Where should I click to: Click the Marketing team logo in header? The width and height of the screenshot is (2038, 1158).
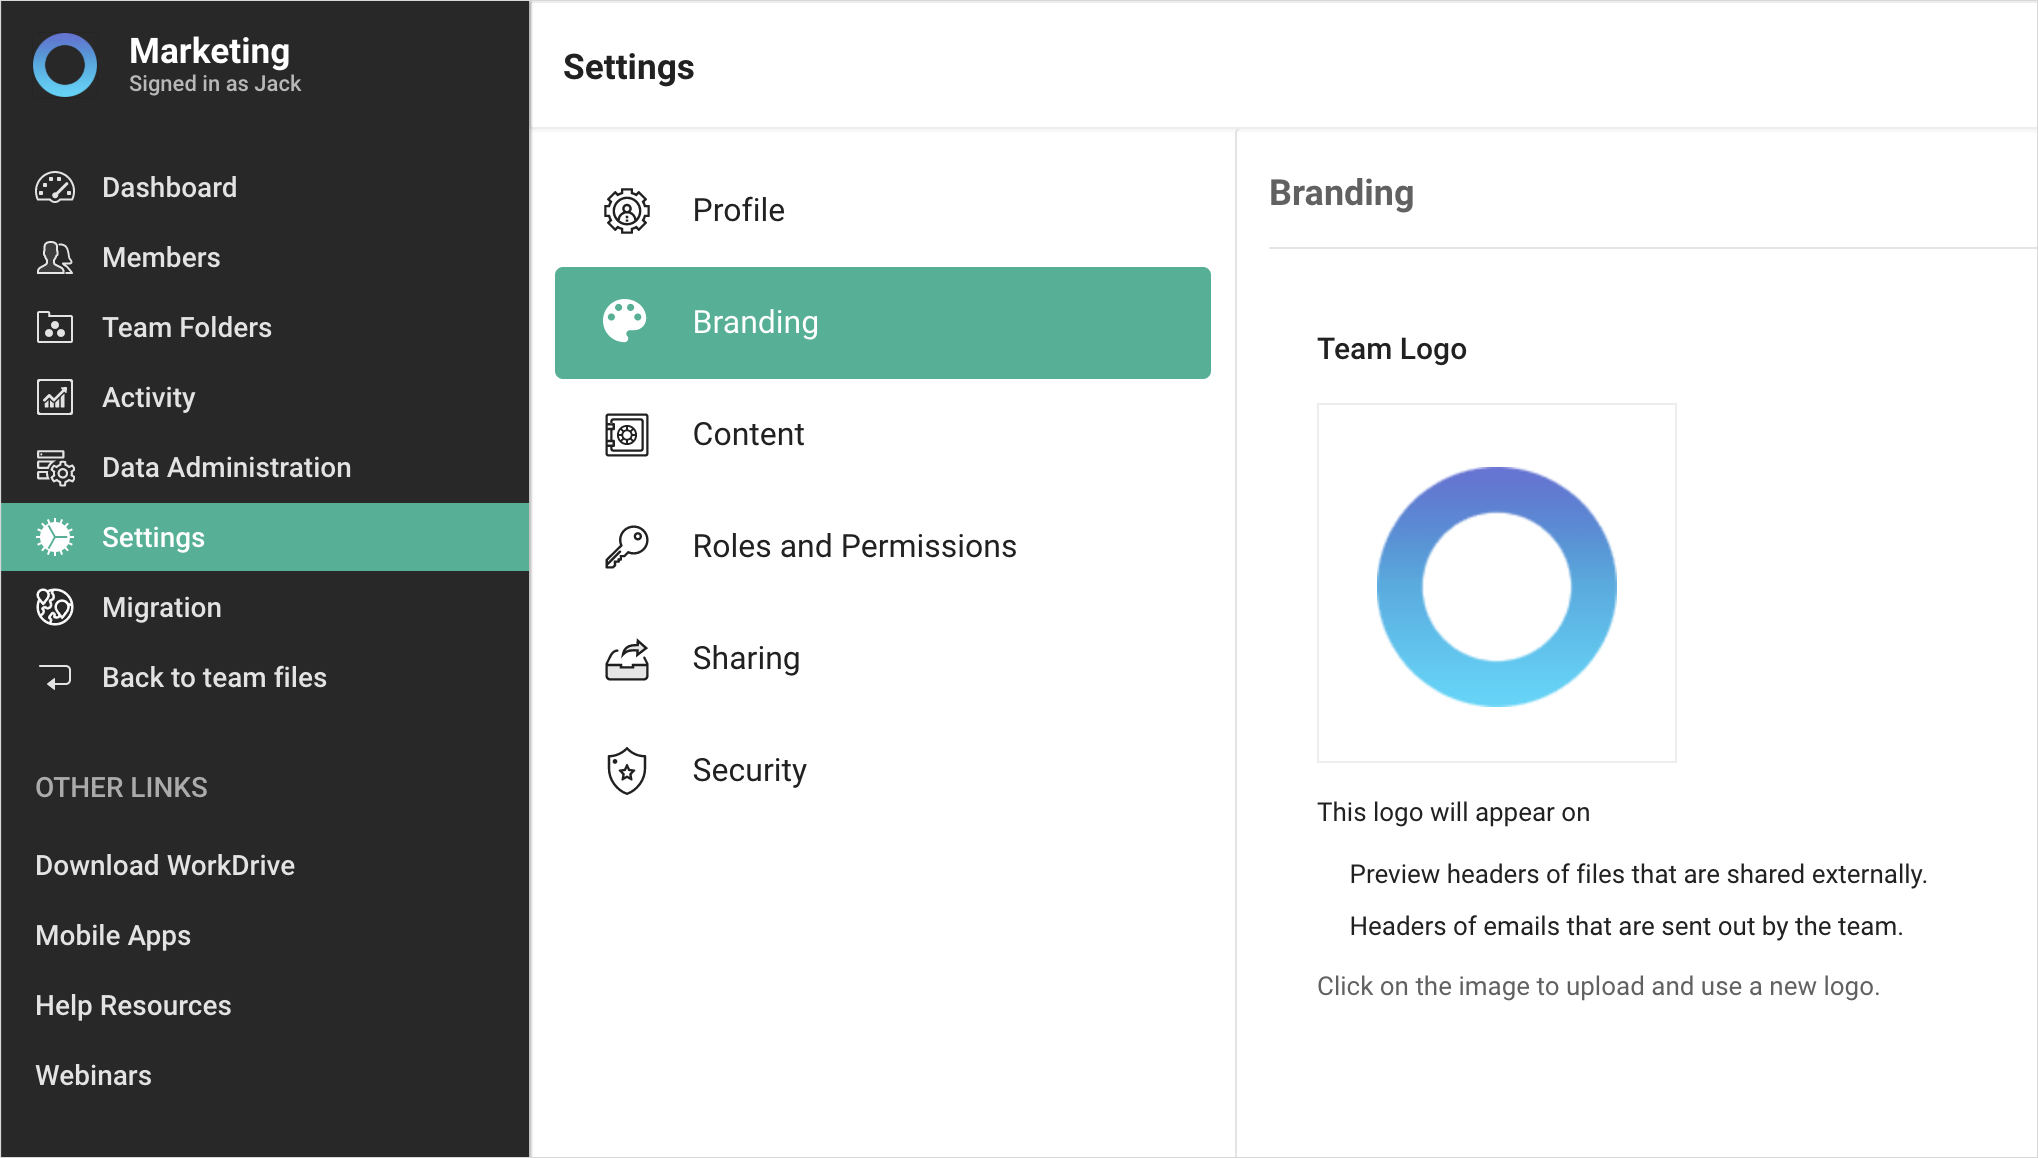(65, 66)
